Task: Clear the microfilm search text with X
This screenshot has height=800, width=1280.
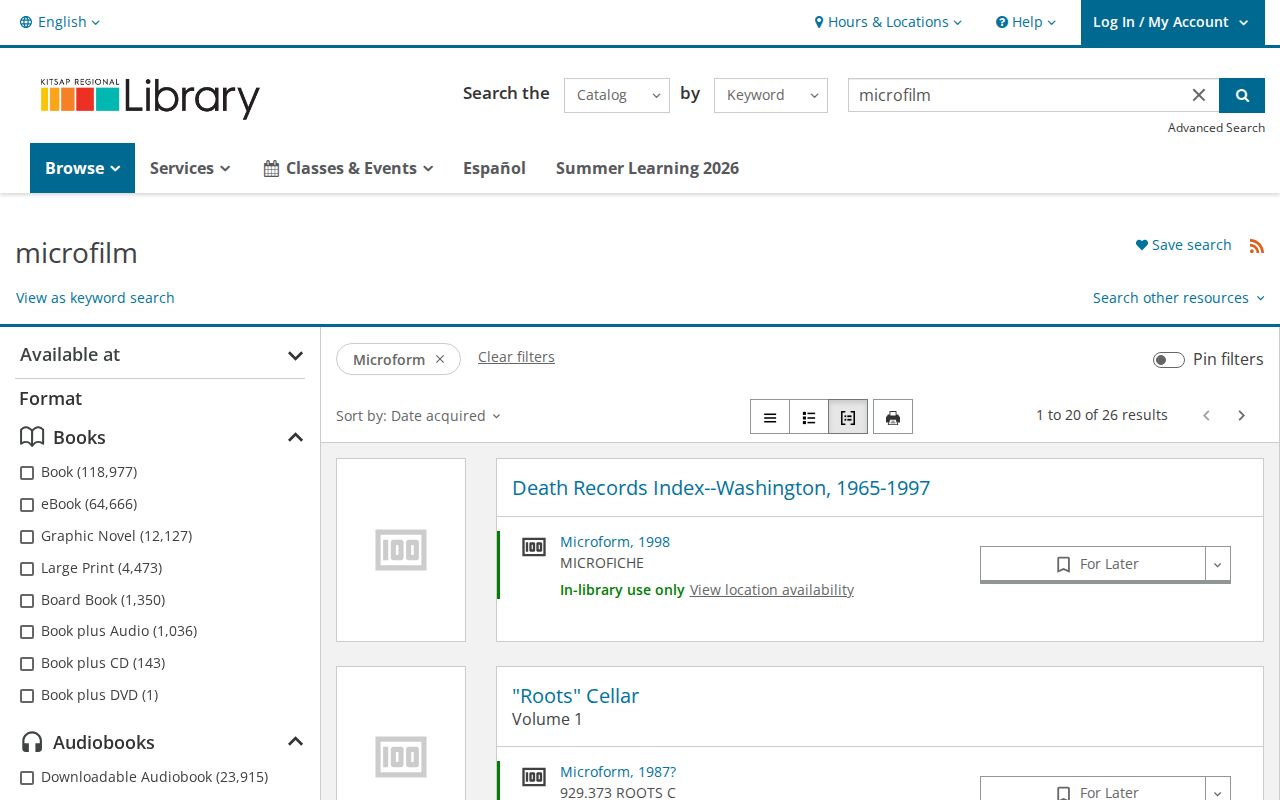Action: pos(1199,95)
